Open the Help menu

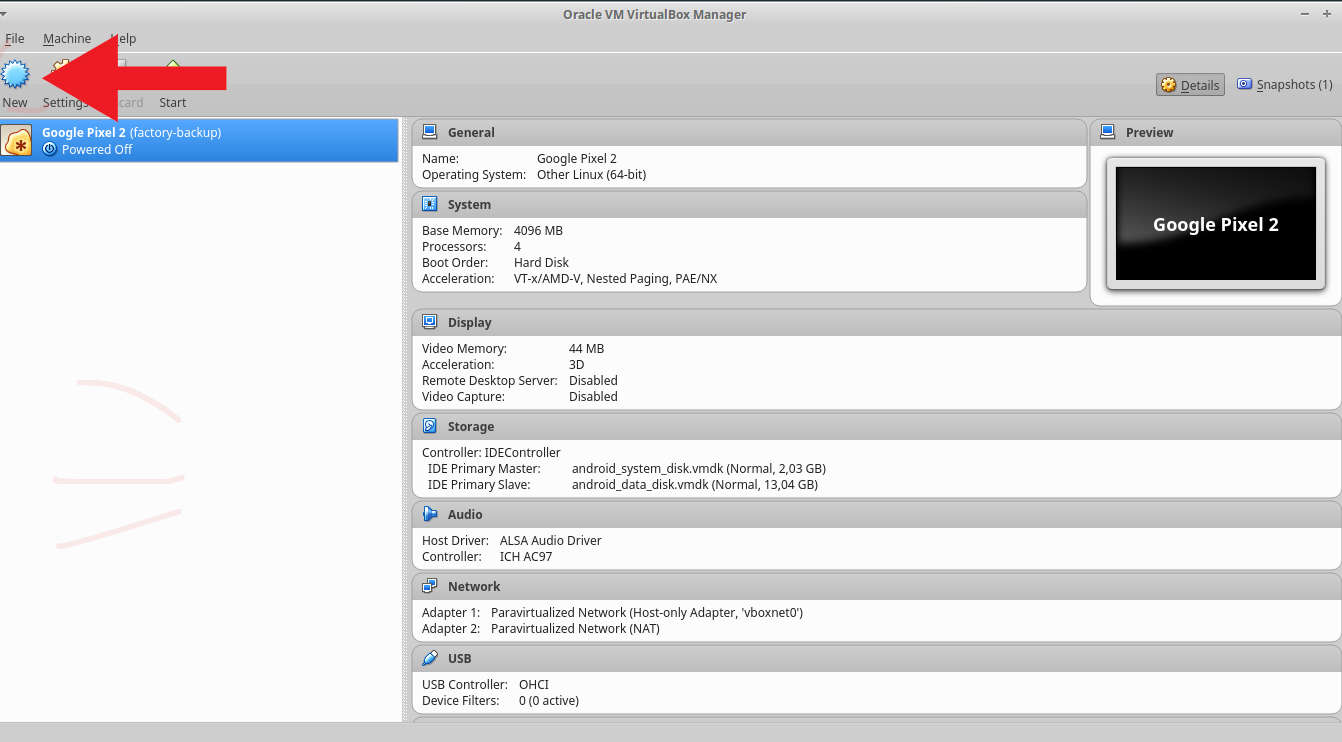click(123, 38)
